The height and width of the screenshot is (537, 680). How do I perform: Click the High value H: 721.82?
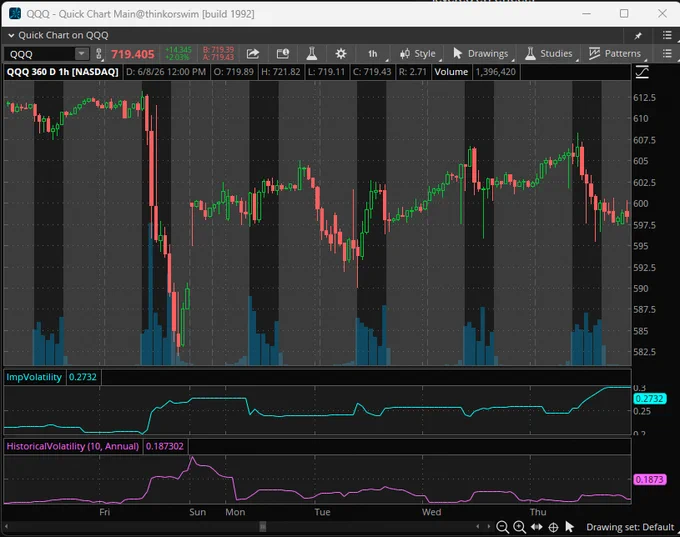[x=281, y=72]
